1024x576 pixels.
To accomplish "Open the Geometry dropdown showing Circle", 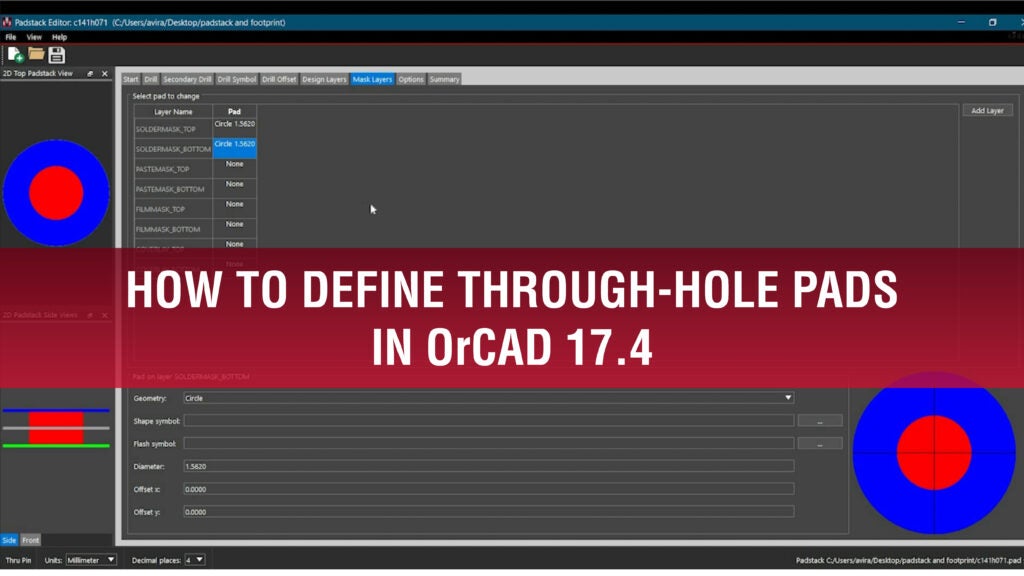I will (x=788, y=397).
